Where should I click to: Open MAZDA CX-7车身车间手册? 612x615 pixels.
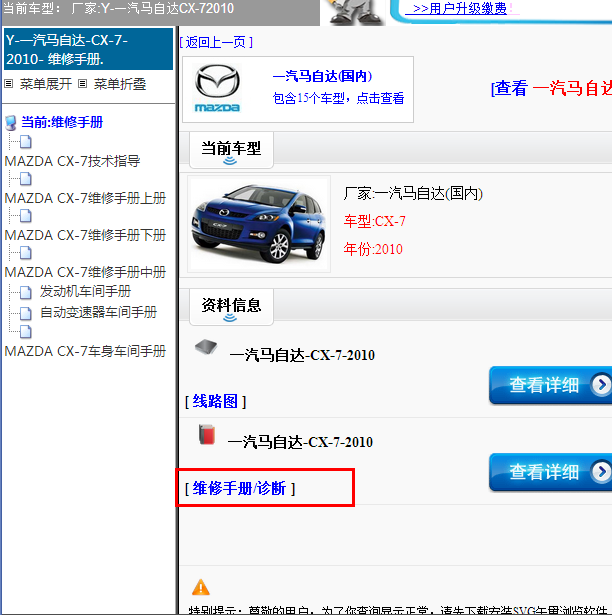[x=86, y=351]
